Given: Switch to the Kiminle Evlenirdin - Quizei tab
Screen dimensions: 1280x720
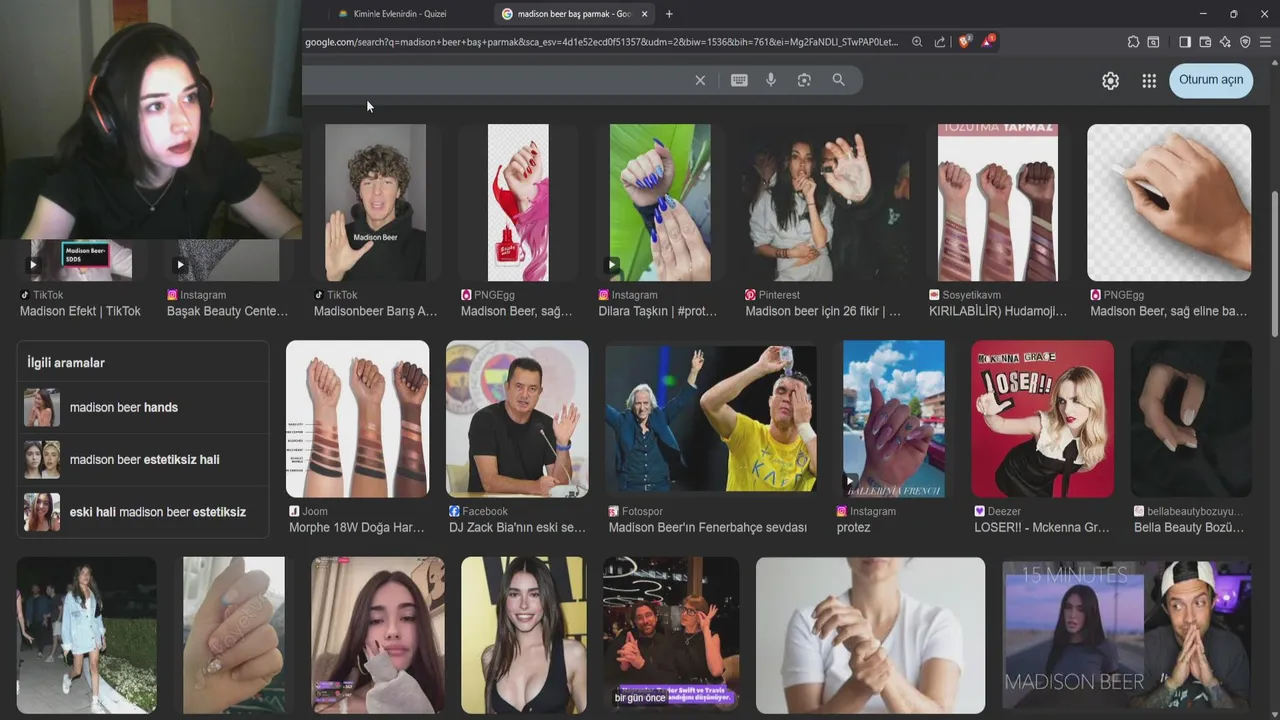Looking at the screenshot, I should tap(400, 14).
